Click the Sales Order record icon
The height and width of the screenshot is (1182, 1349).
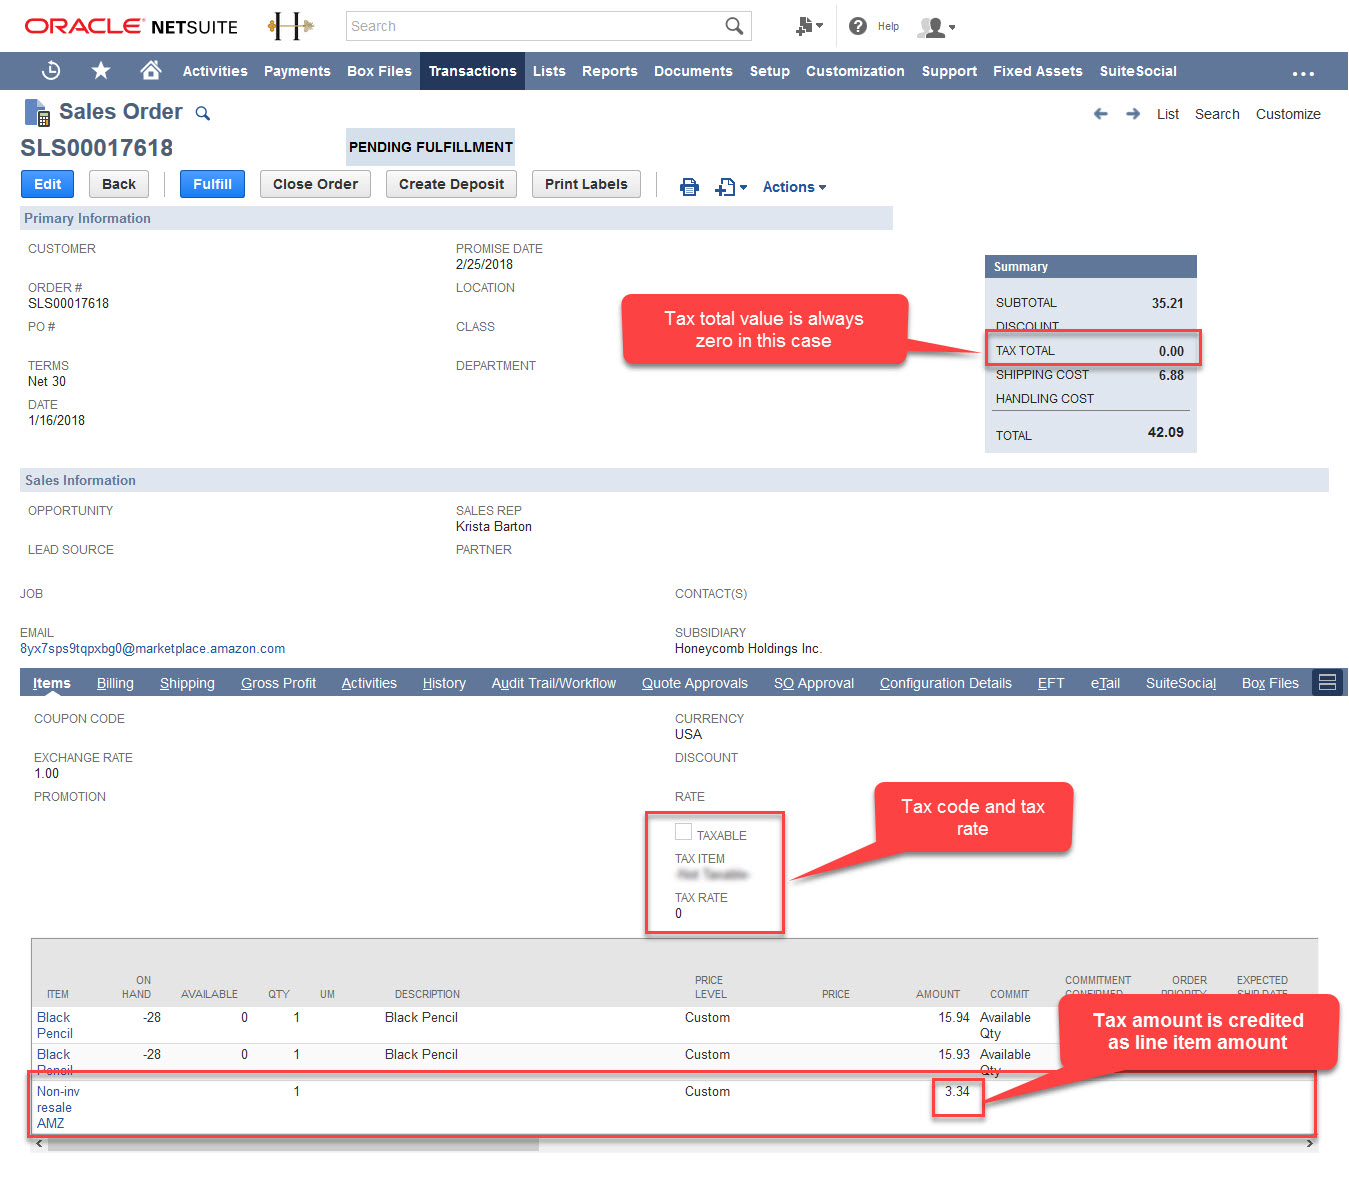point(37,113)
